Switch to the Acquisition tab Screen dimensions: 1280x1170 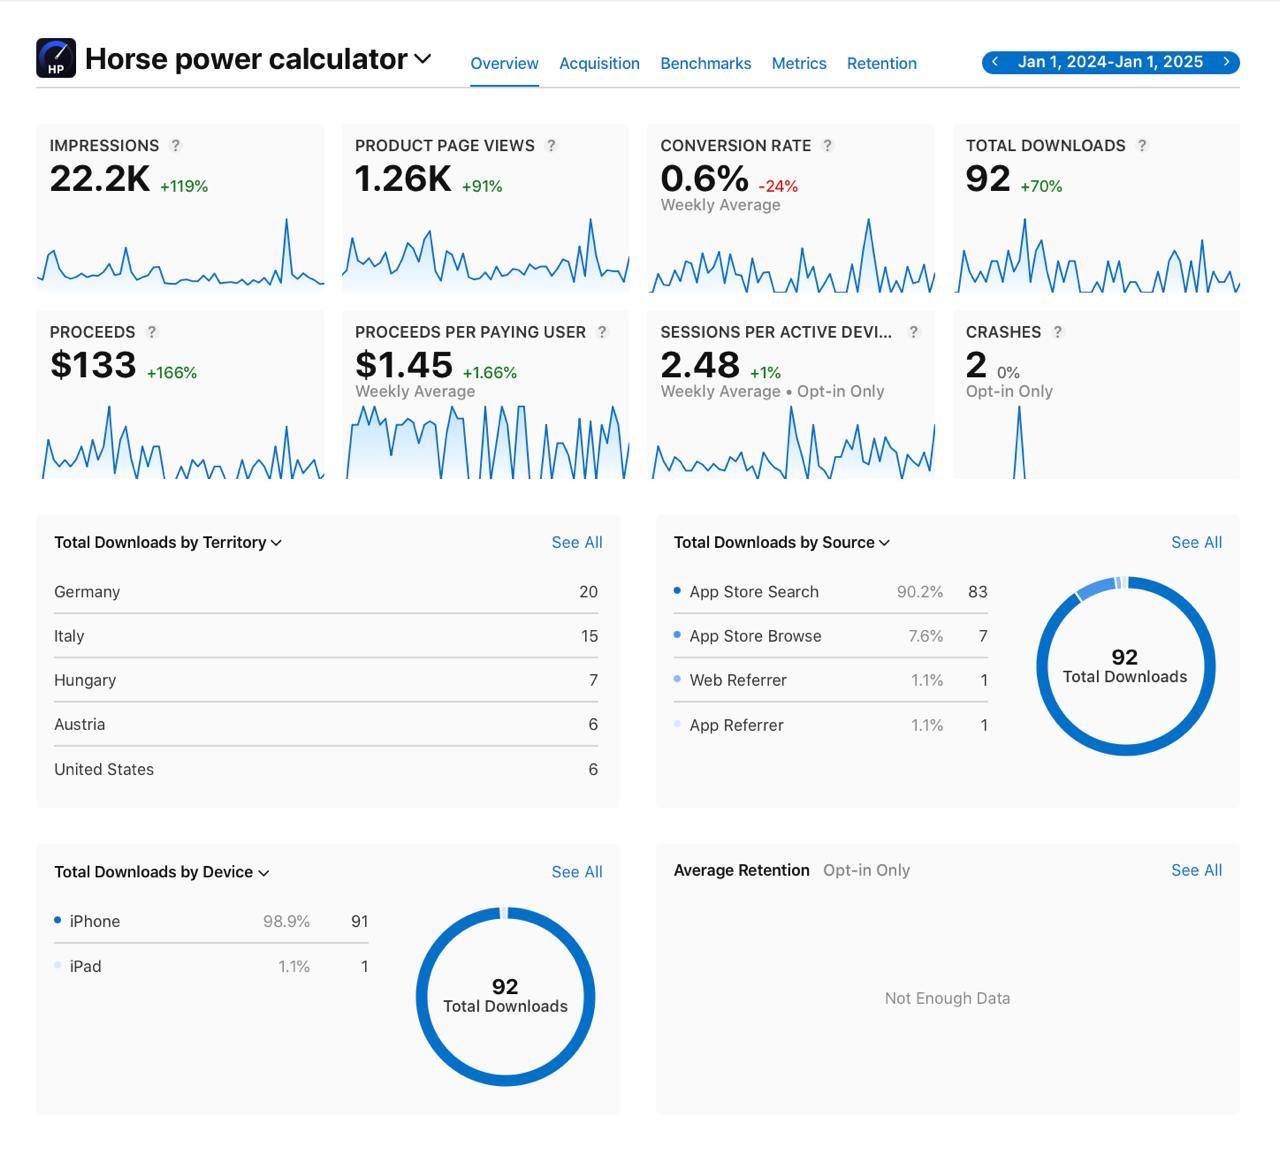tap(599, 63)
